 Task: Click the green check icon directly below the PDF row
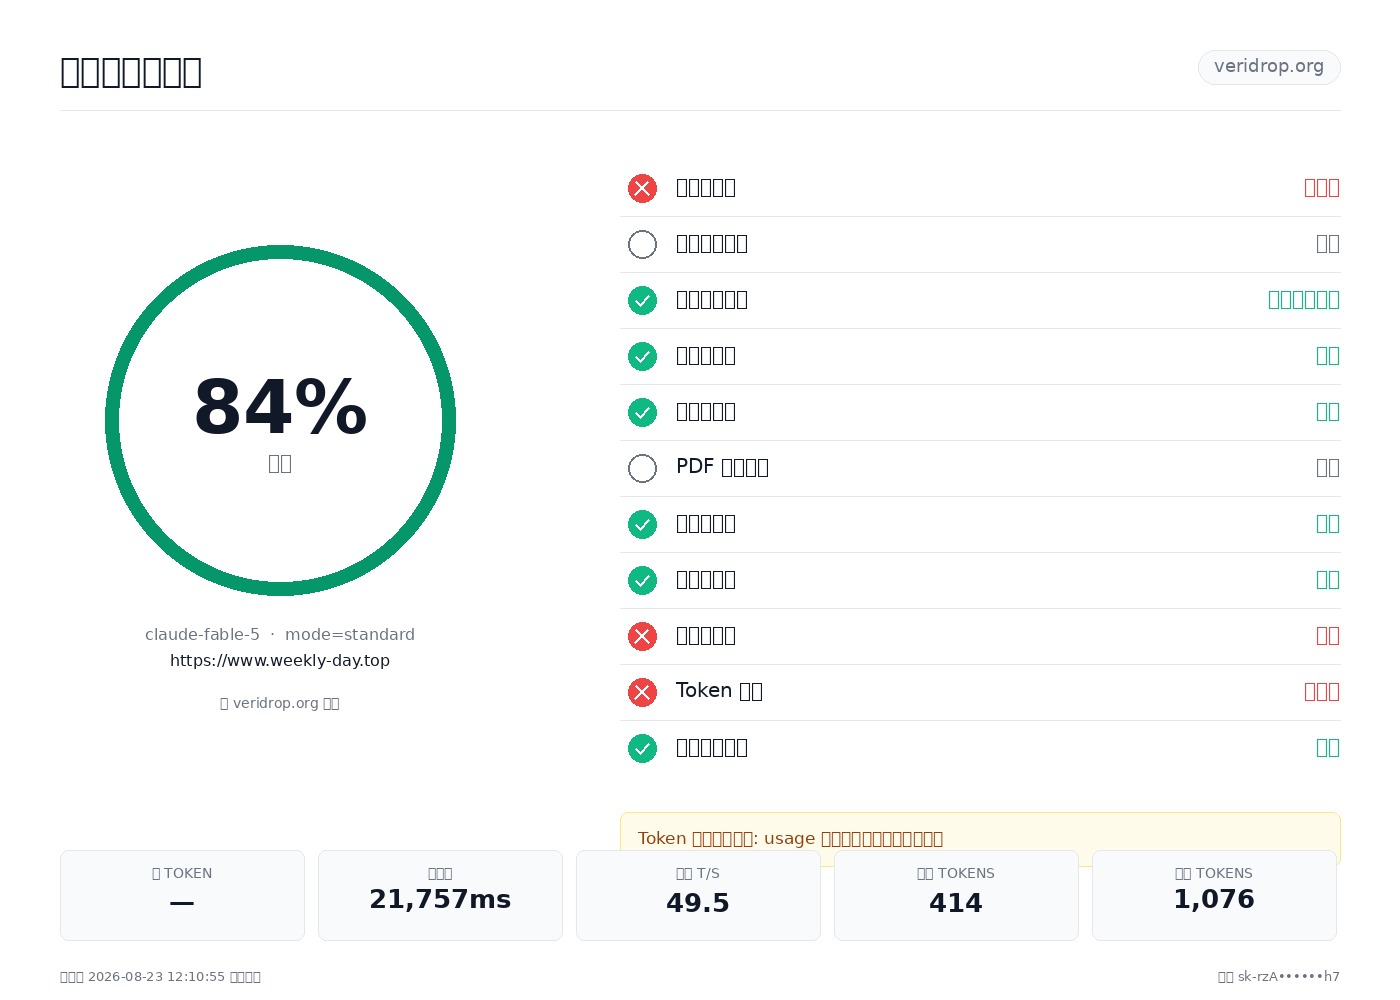tap(642, 524)
